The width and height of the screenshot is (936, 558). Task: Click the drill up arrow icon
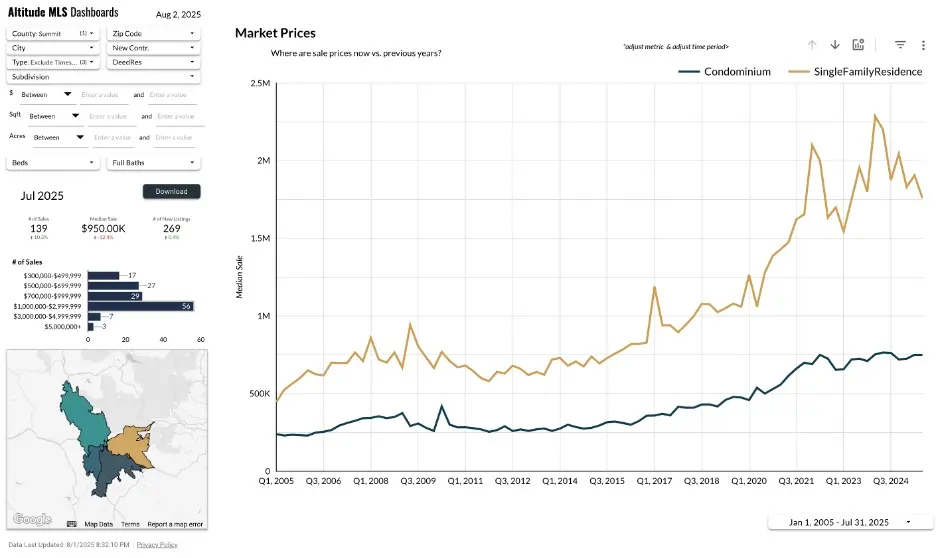(812, 45)
